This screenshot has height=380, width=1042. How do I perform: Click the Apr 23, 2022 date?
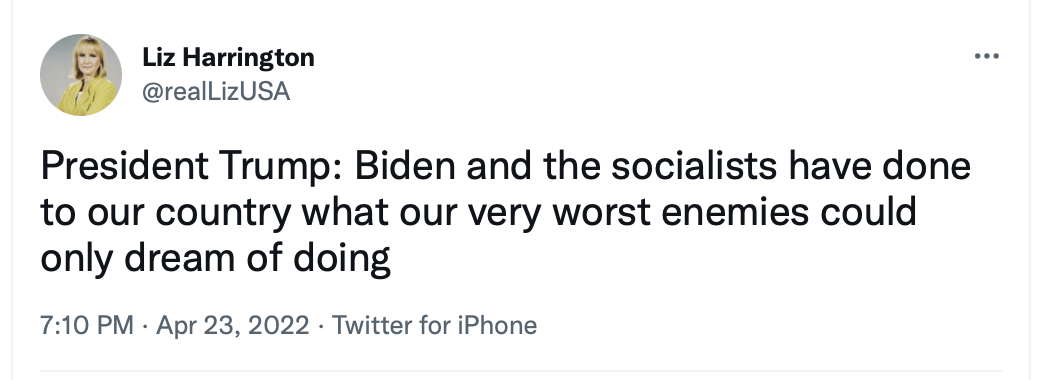pos(233,326)
